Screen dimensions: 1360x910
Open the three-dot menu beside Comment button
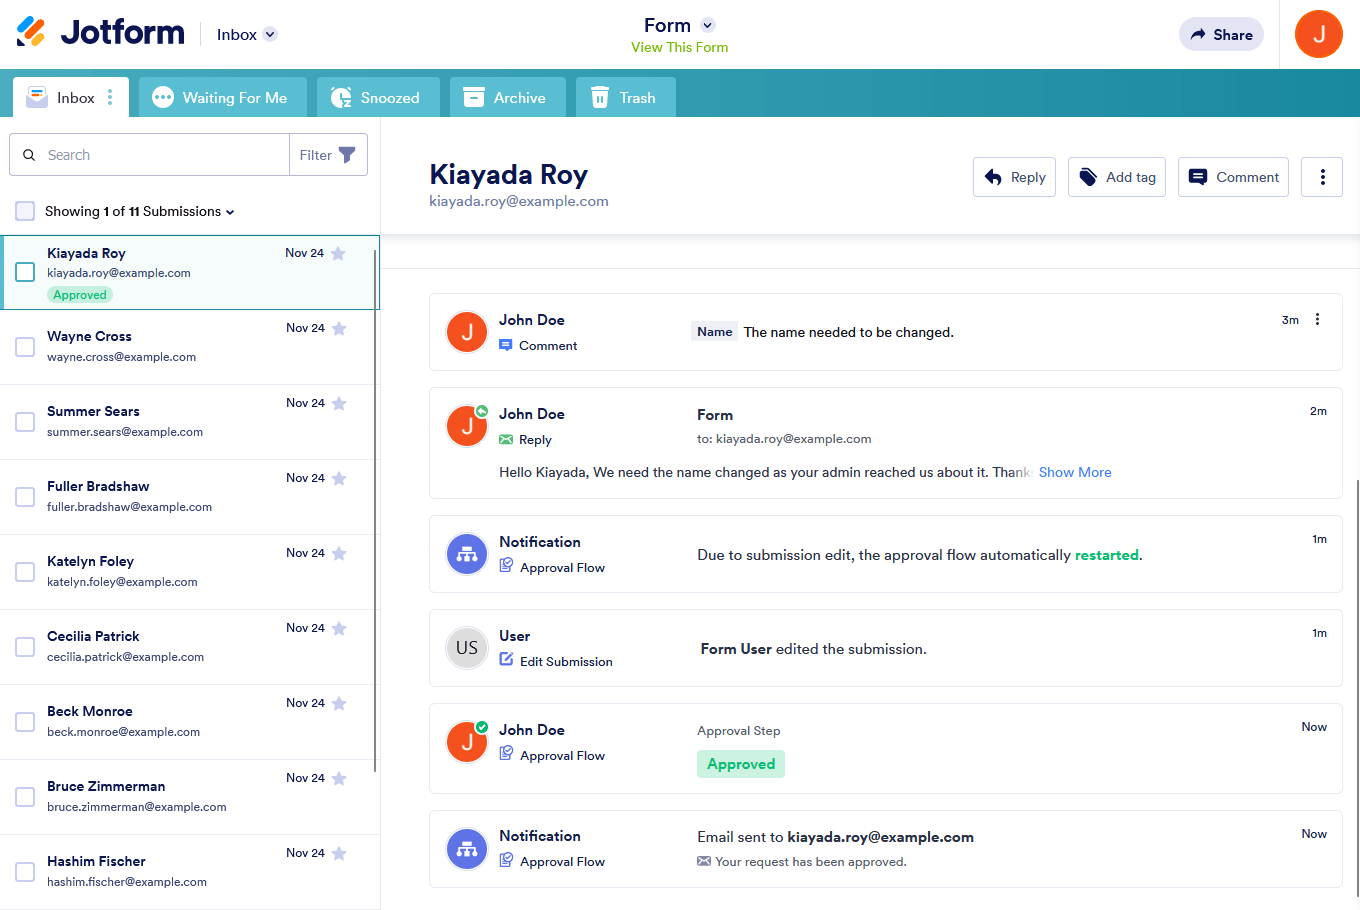point(1321,177)
